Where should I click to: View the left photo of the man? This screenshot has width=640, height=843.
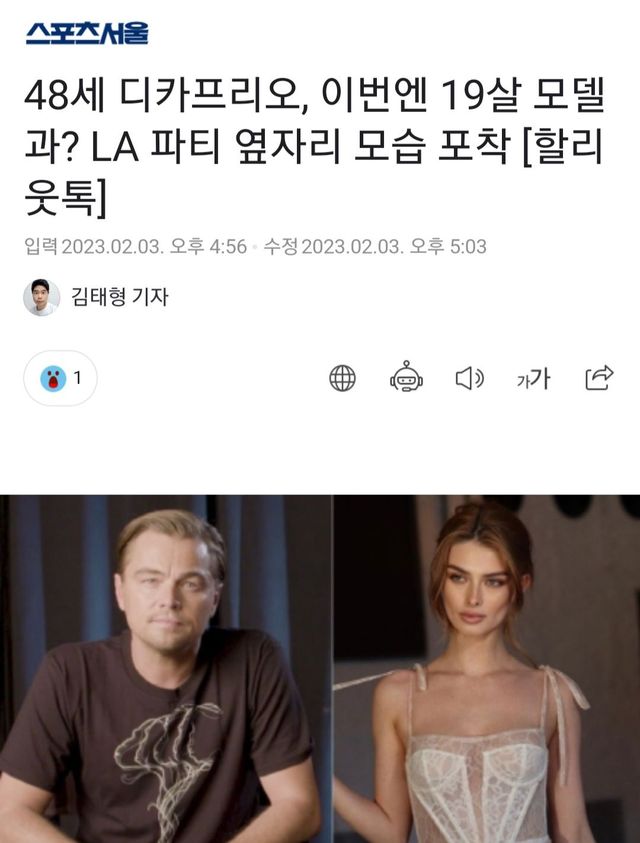point(166,669)
